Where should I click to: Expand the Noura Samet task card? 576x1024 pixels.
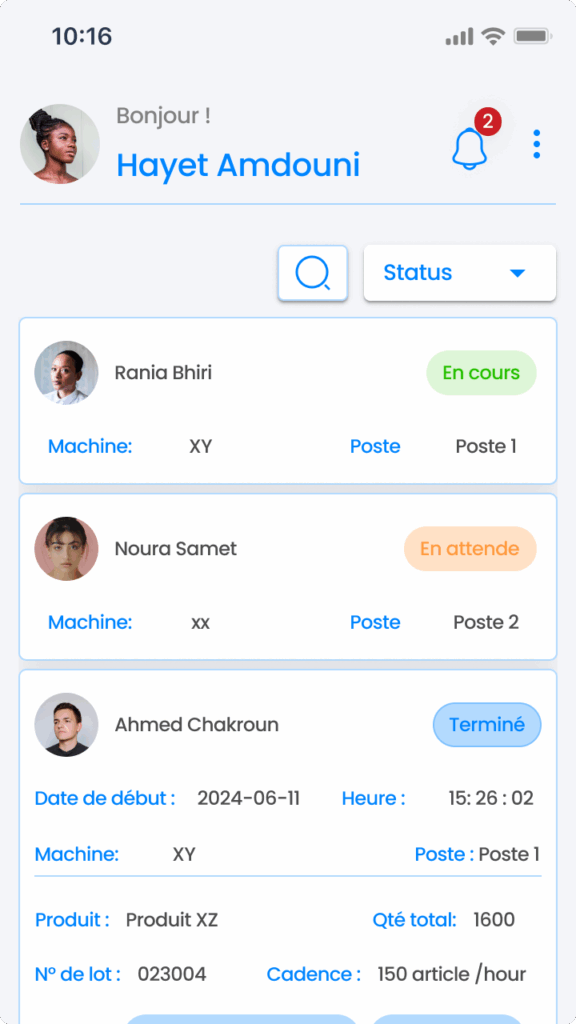(x=288, y=577)
